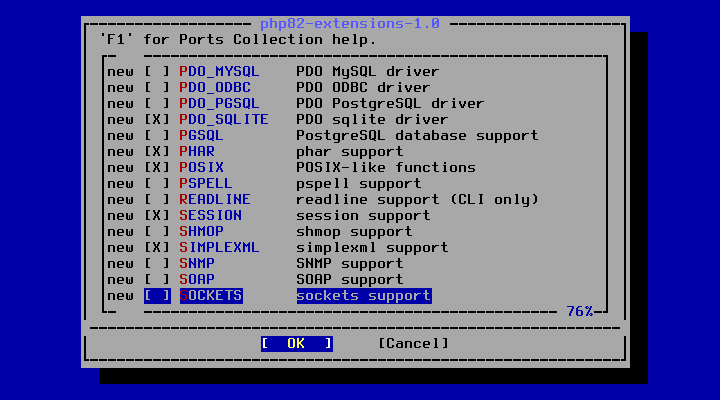Click the 'SNMP support' description

pos(349,264)
